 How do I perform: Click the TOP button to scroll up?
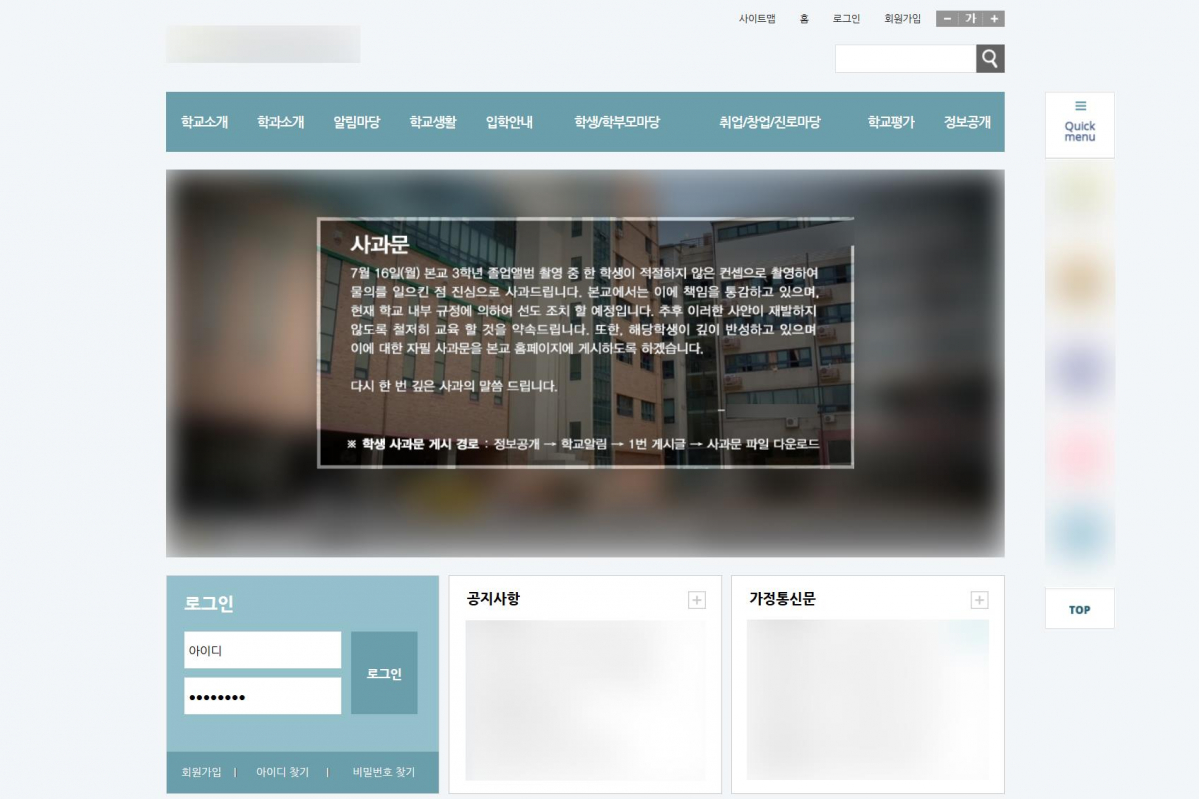click(x=1079, y=608)
